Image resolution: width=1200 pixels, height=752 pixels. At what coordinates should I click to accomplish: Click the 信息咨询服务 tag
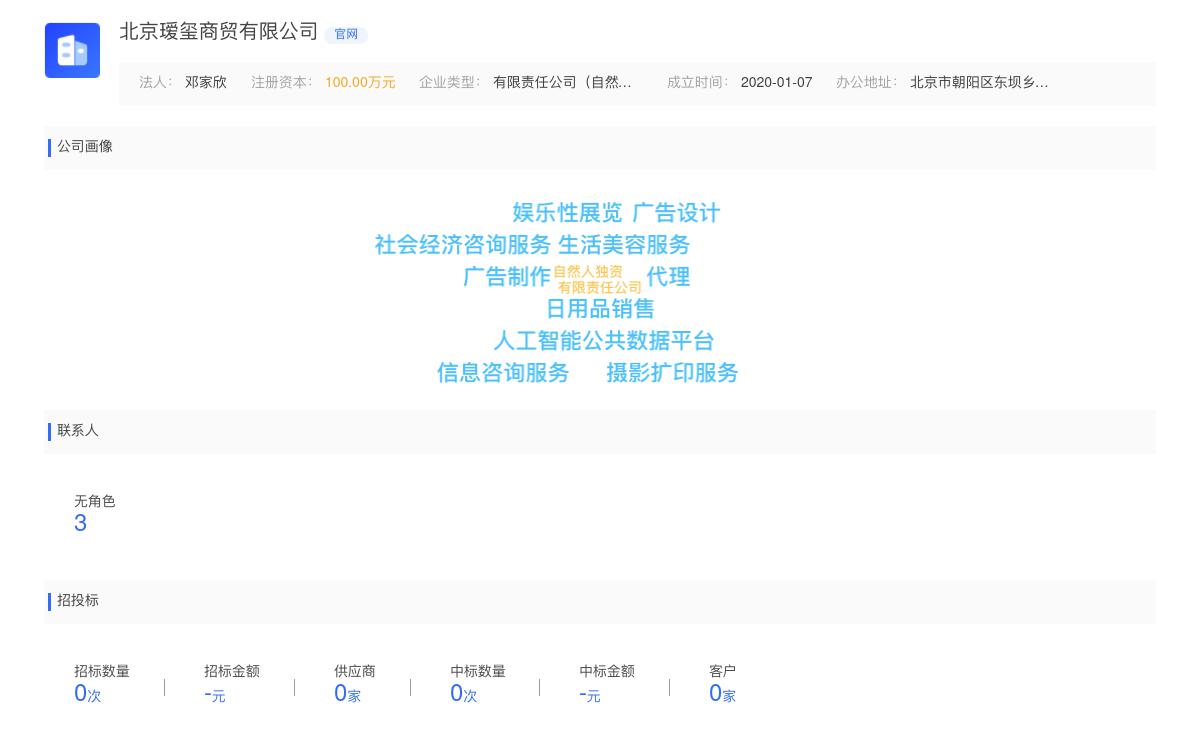pos(503,372)
